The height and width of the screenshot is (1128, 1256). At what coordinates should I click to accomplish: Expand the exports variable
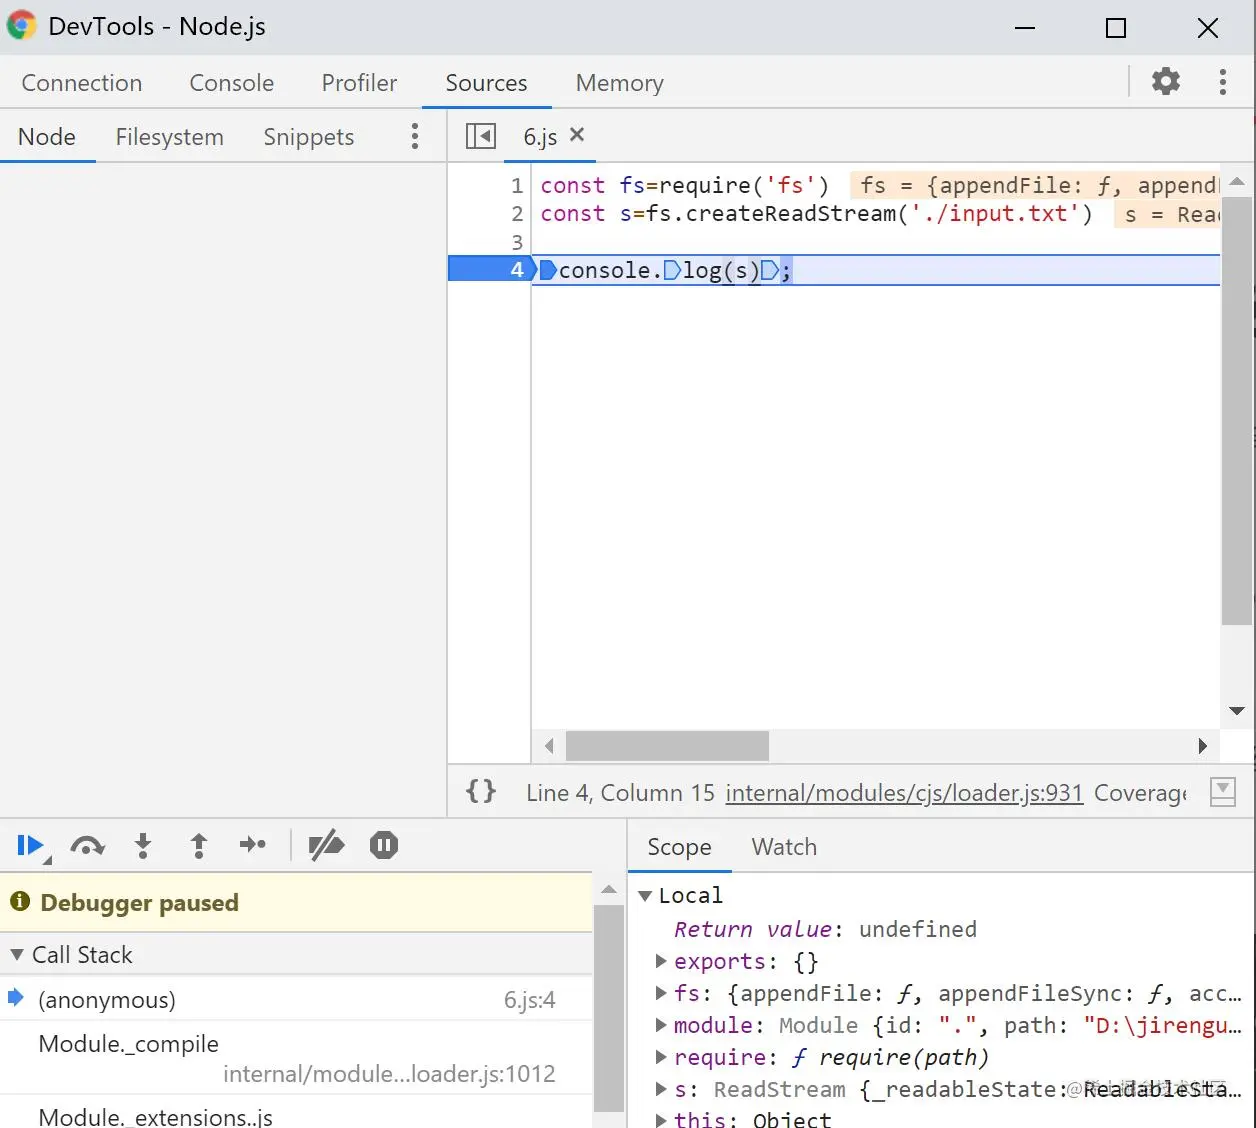coord(661,961)
